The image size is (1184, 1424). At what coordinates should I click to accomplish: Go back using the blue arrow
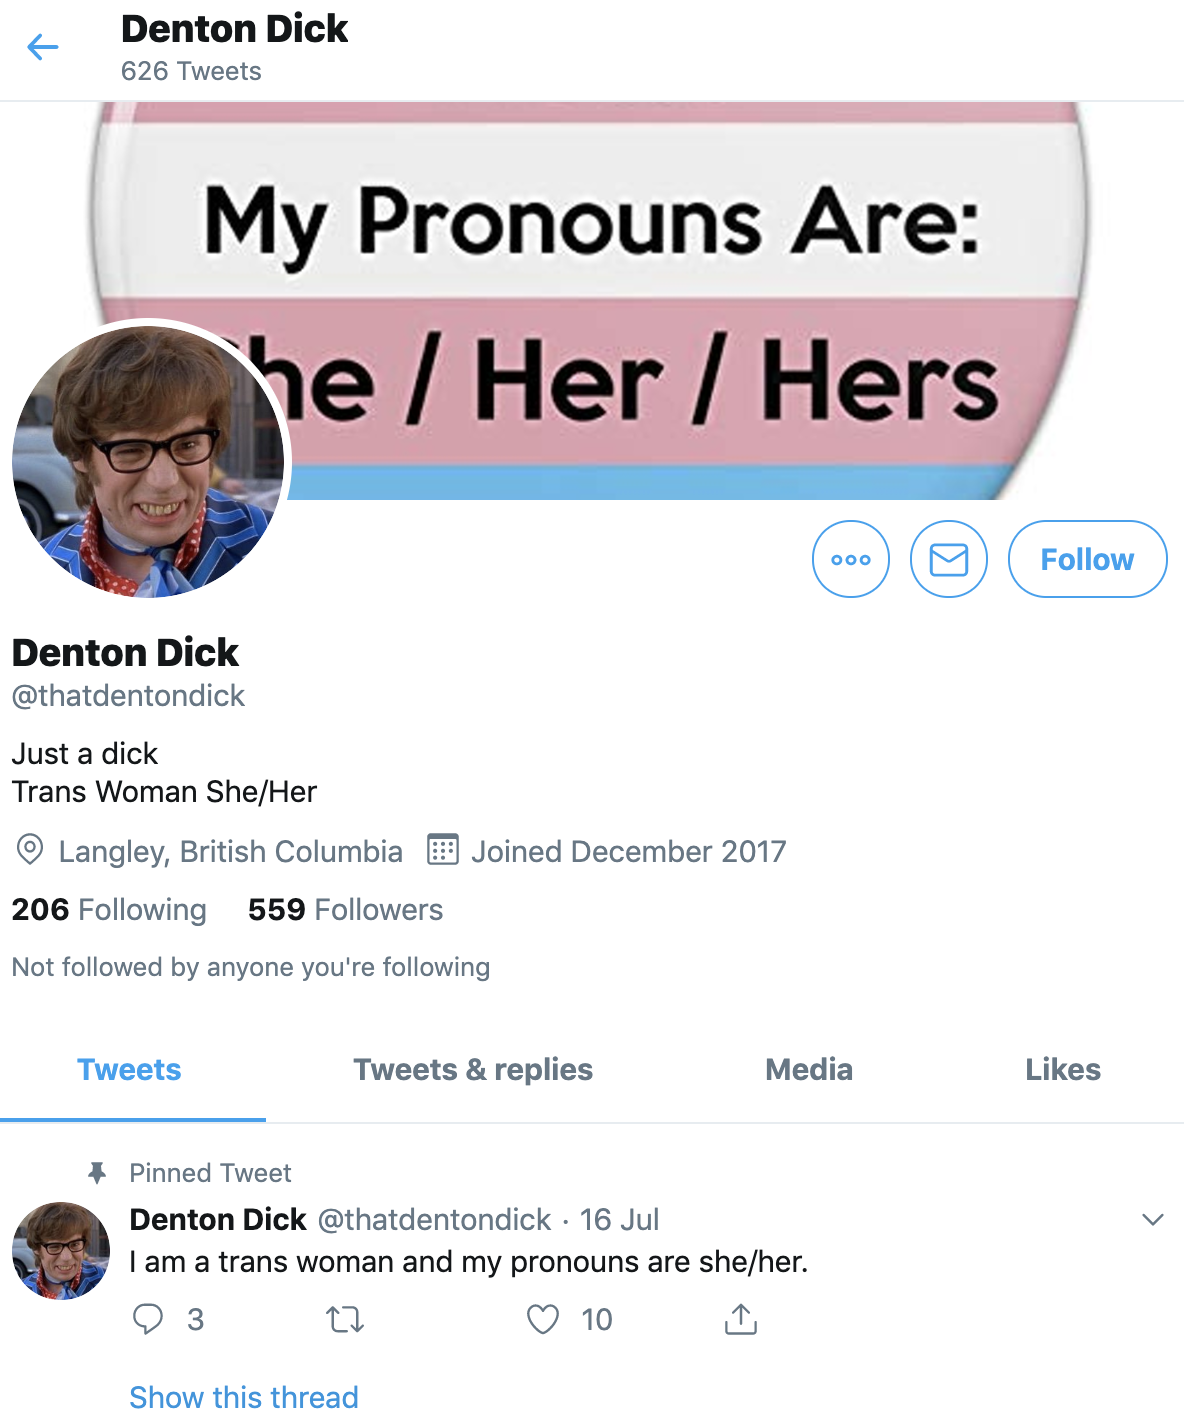(x=43, y=47)
